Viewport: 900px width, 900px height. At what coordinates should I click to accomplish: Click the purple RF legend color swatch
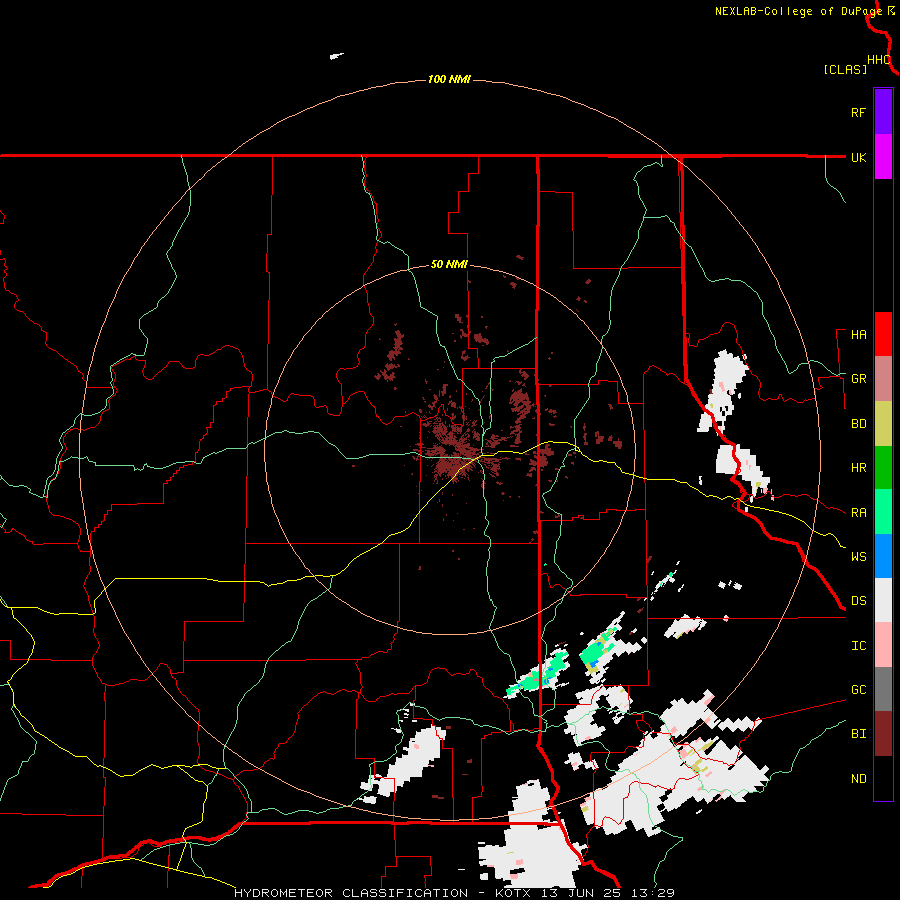point(883,112)
